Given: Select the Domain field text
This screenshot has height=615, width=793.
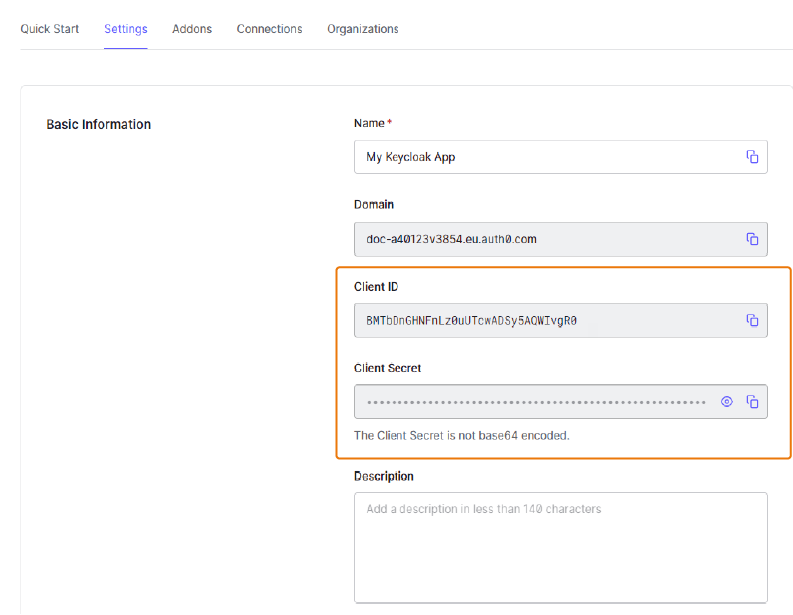Looking at the screenshot, I should coord(560,239).
